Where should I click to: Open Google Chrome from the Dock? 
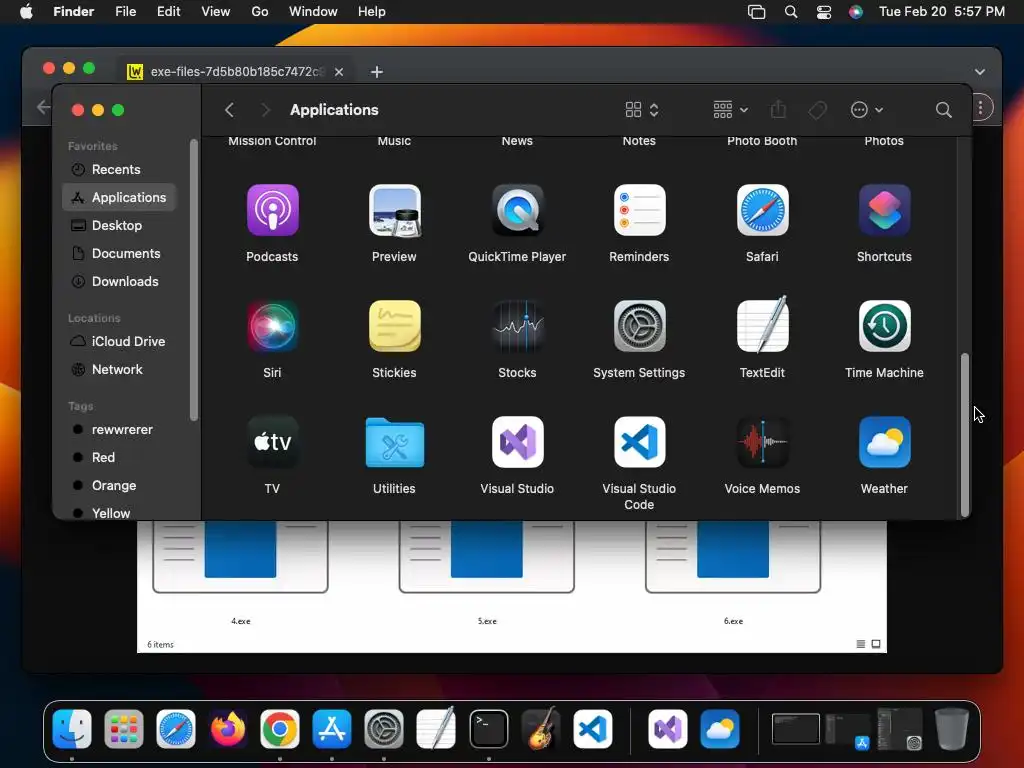tap(280, 729)
